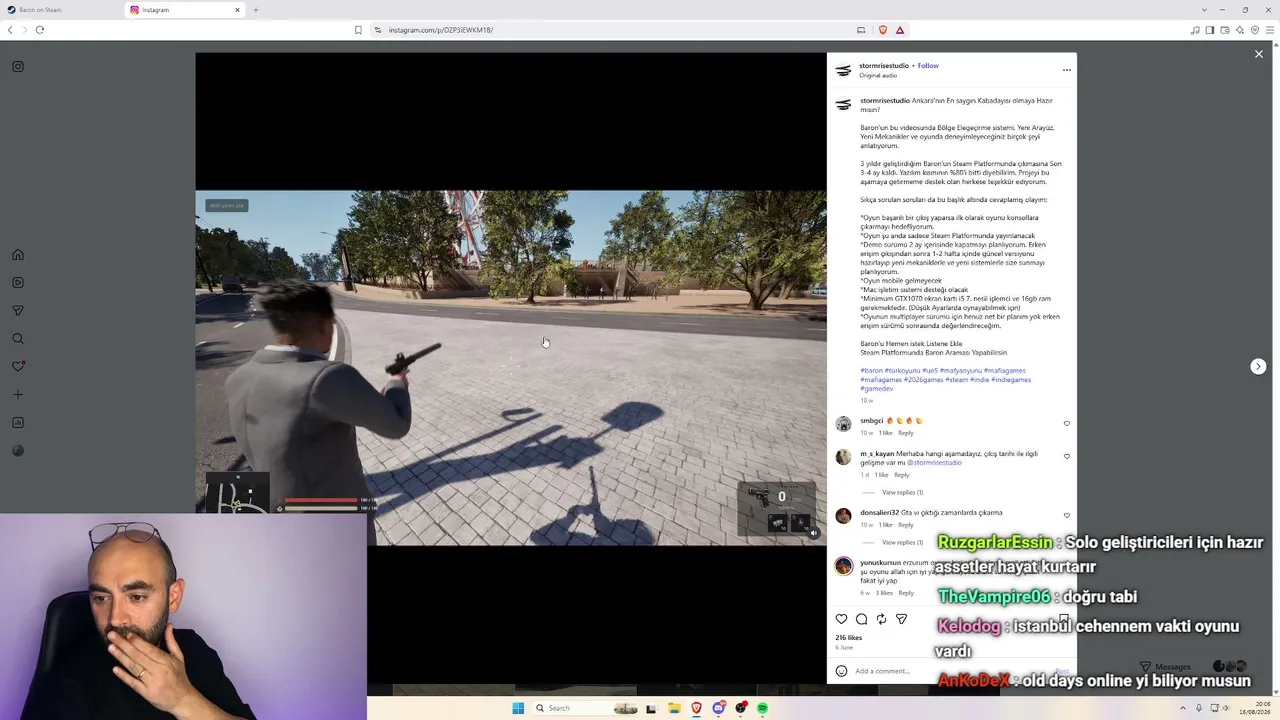Open the Brave Playlist music icon
This screenshot has height=720, width=1280.
click(x=1195, y=30)
